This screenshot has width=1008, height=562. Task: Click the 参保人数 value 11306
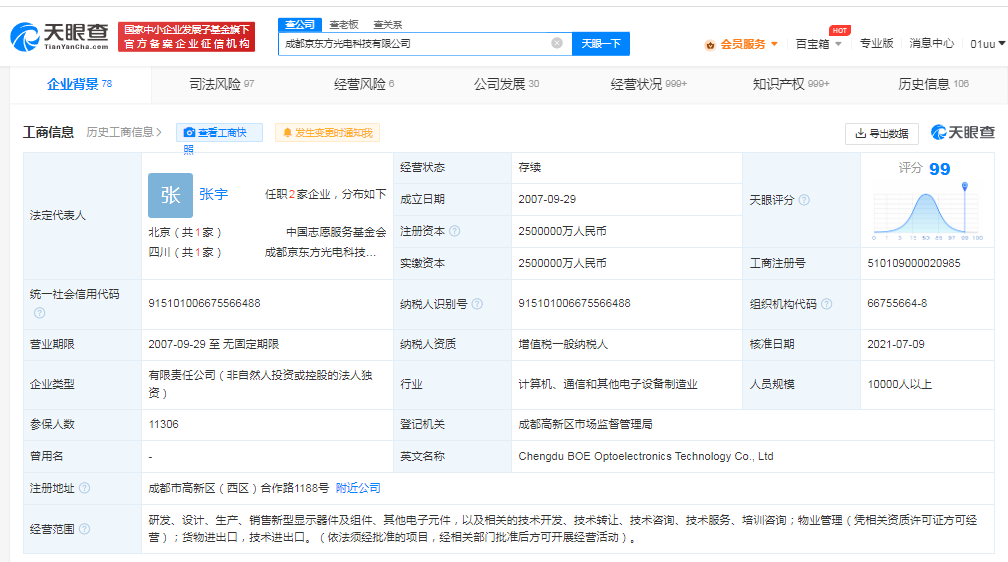tap(163, 424)
